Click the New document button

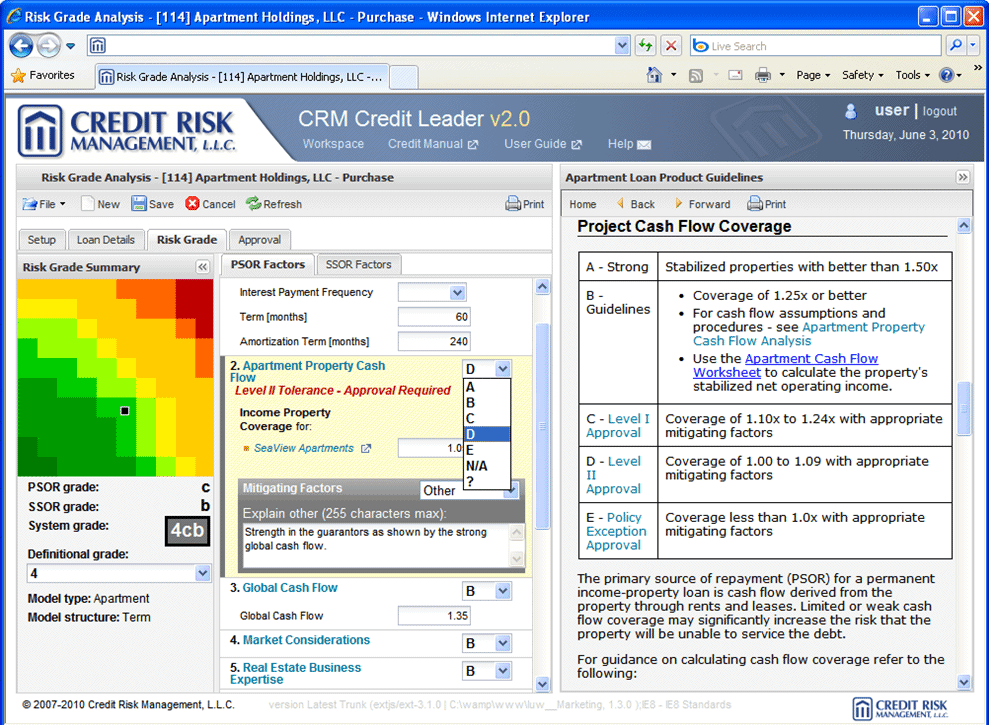point(101,204)
